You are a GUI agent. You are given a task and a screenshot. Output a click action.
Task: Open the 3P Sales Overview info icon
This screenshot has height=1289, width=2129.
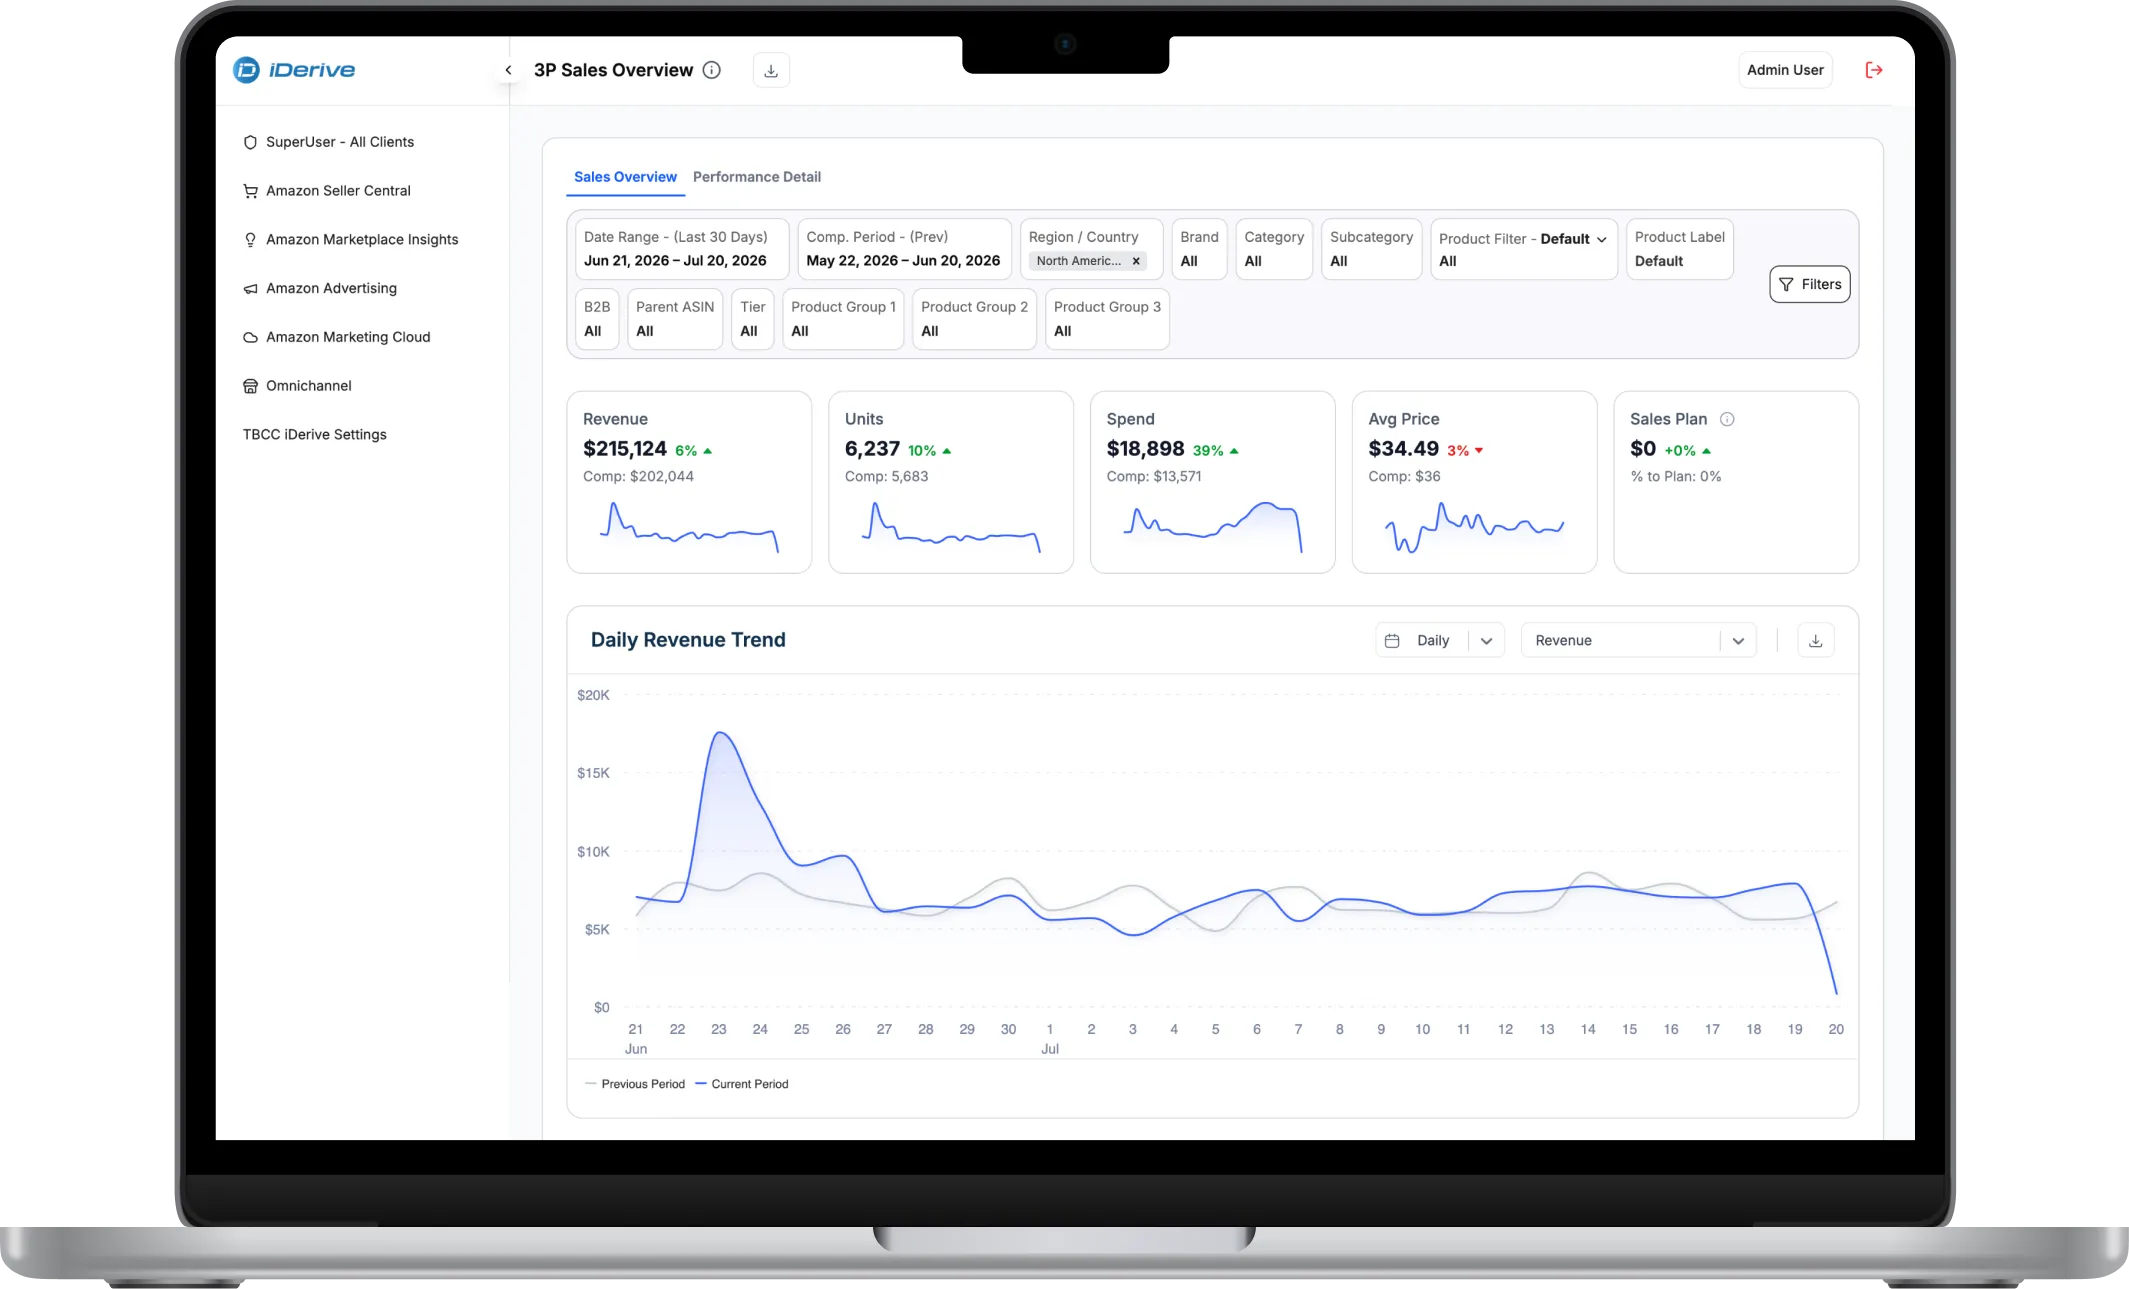(x=712, y=70)
